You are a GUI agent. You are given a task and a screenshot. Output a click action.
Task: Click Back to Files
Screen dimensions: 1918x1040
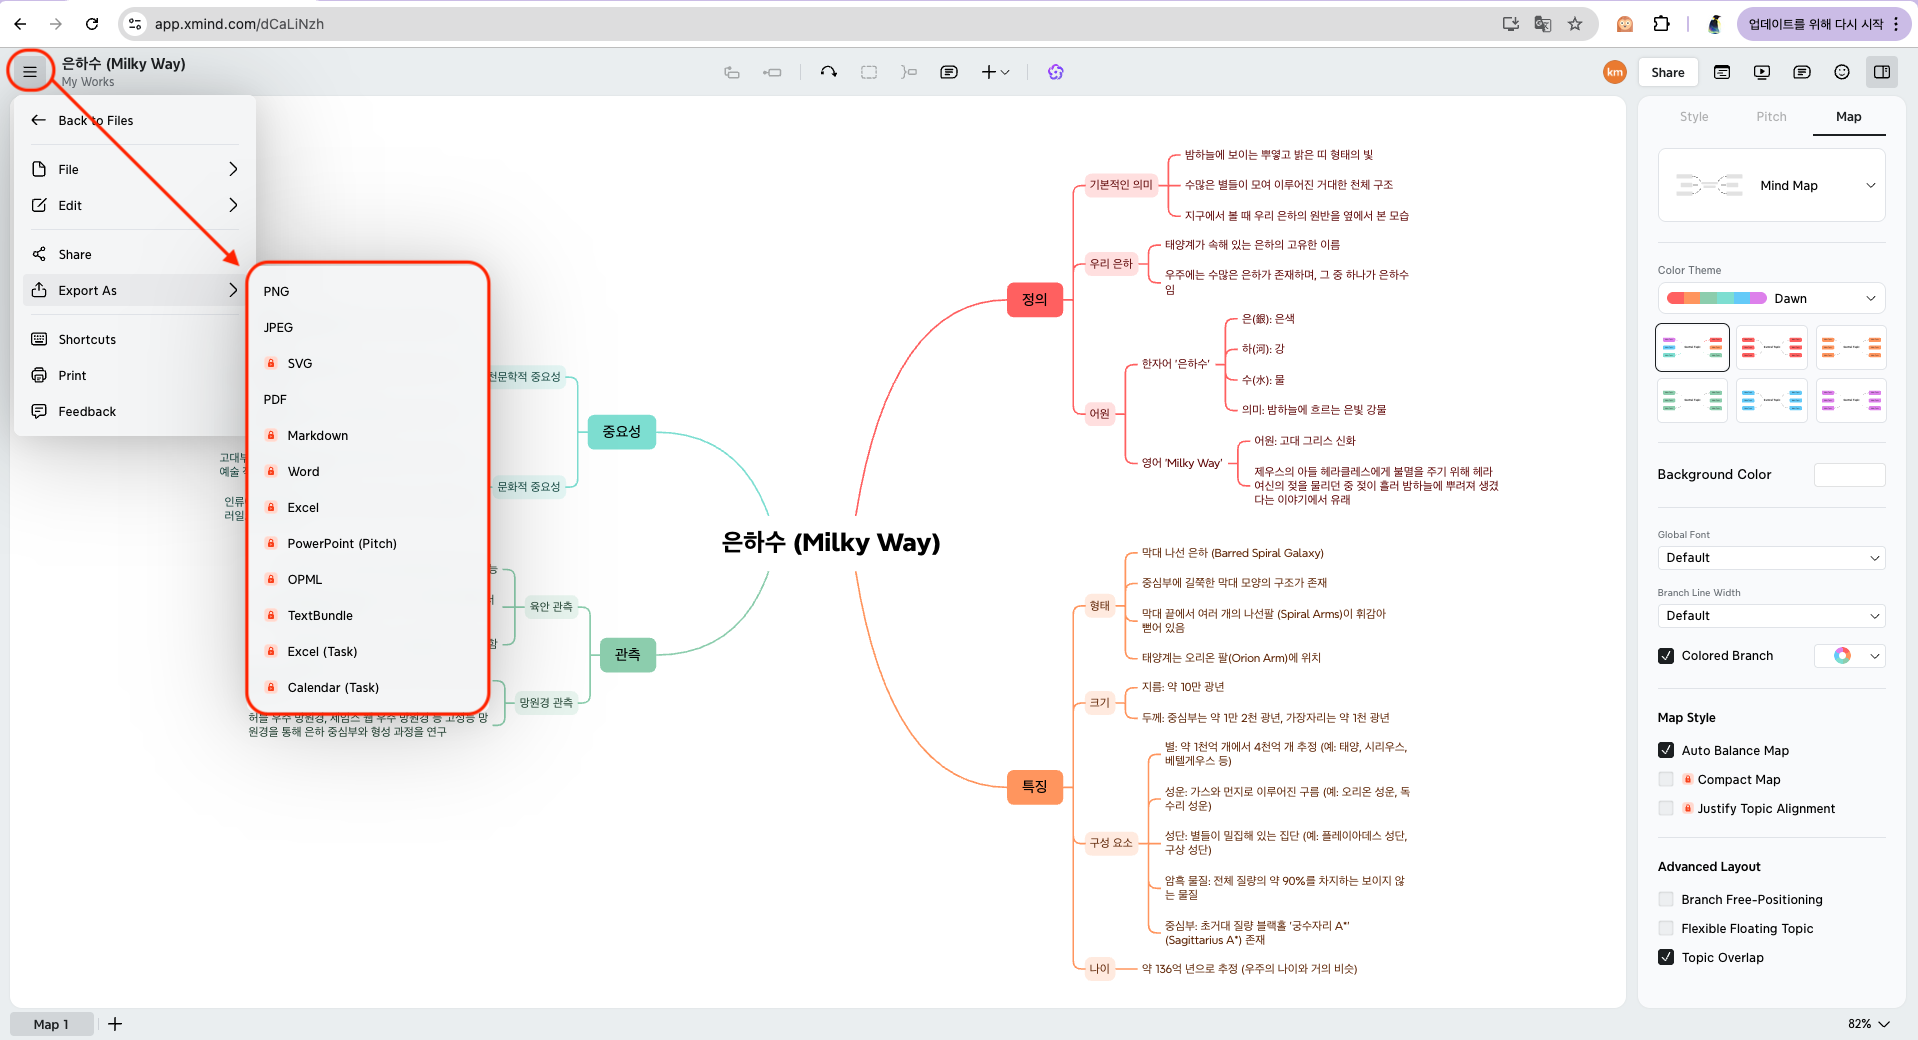(96, 120)
